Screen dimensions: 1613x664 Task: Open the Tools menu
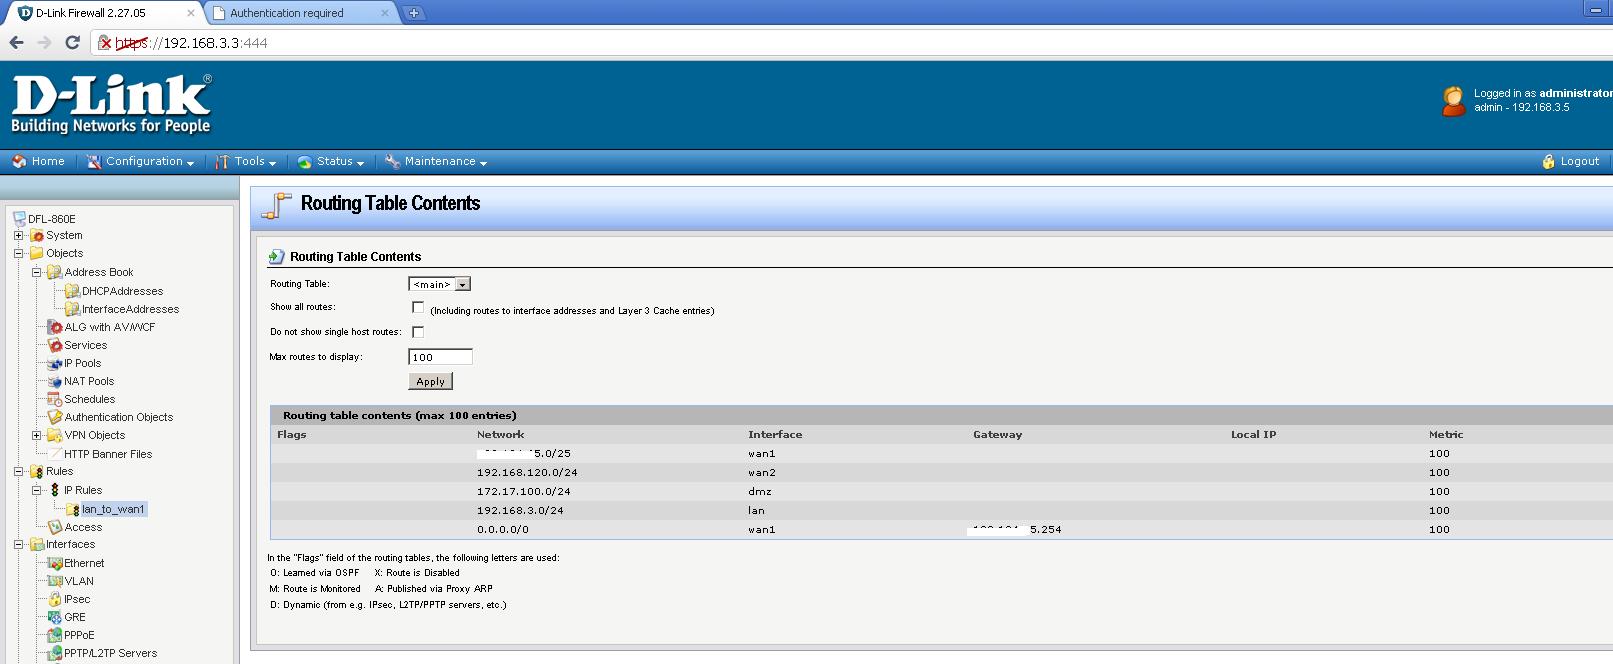tap(246, 161)
